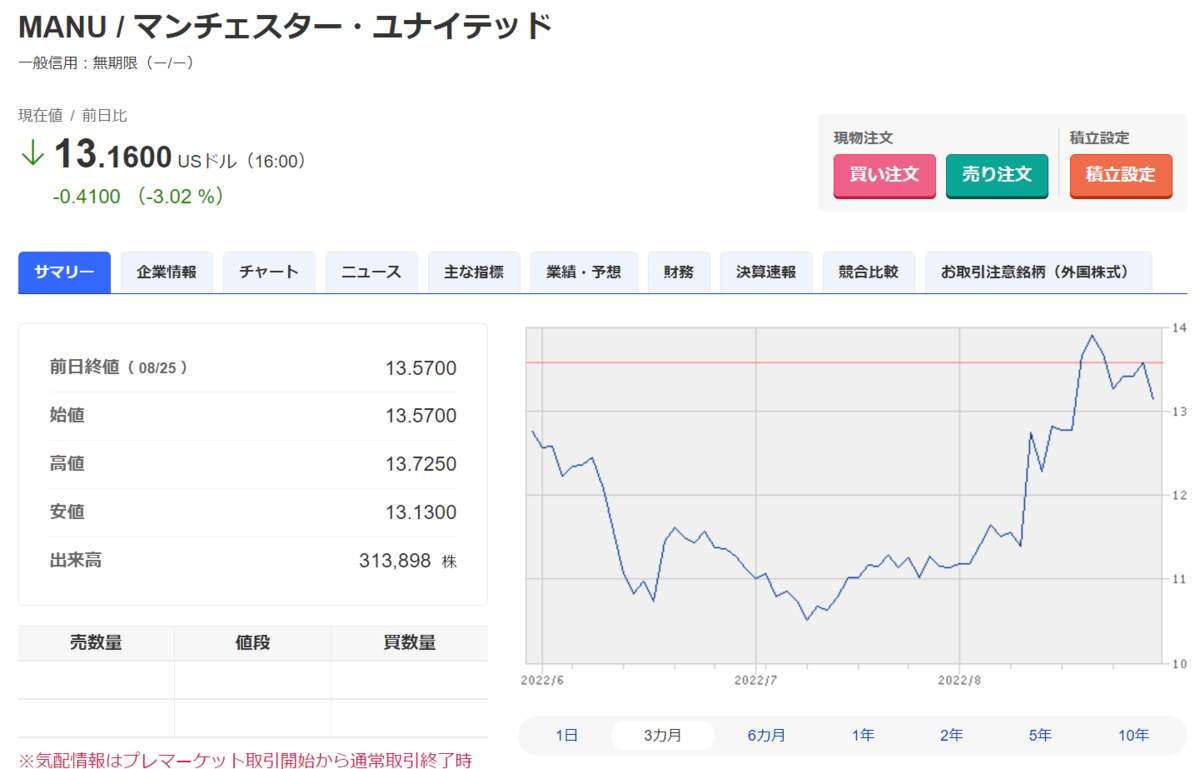
Task: Click the 売数量 column header
Action: click(x=96, y=643)
